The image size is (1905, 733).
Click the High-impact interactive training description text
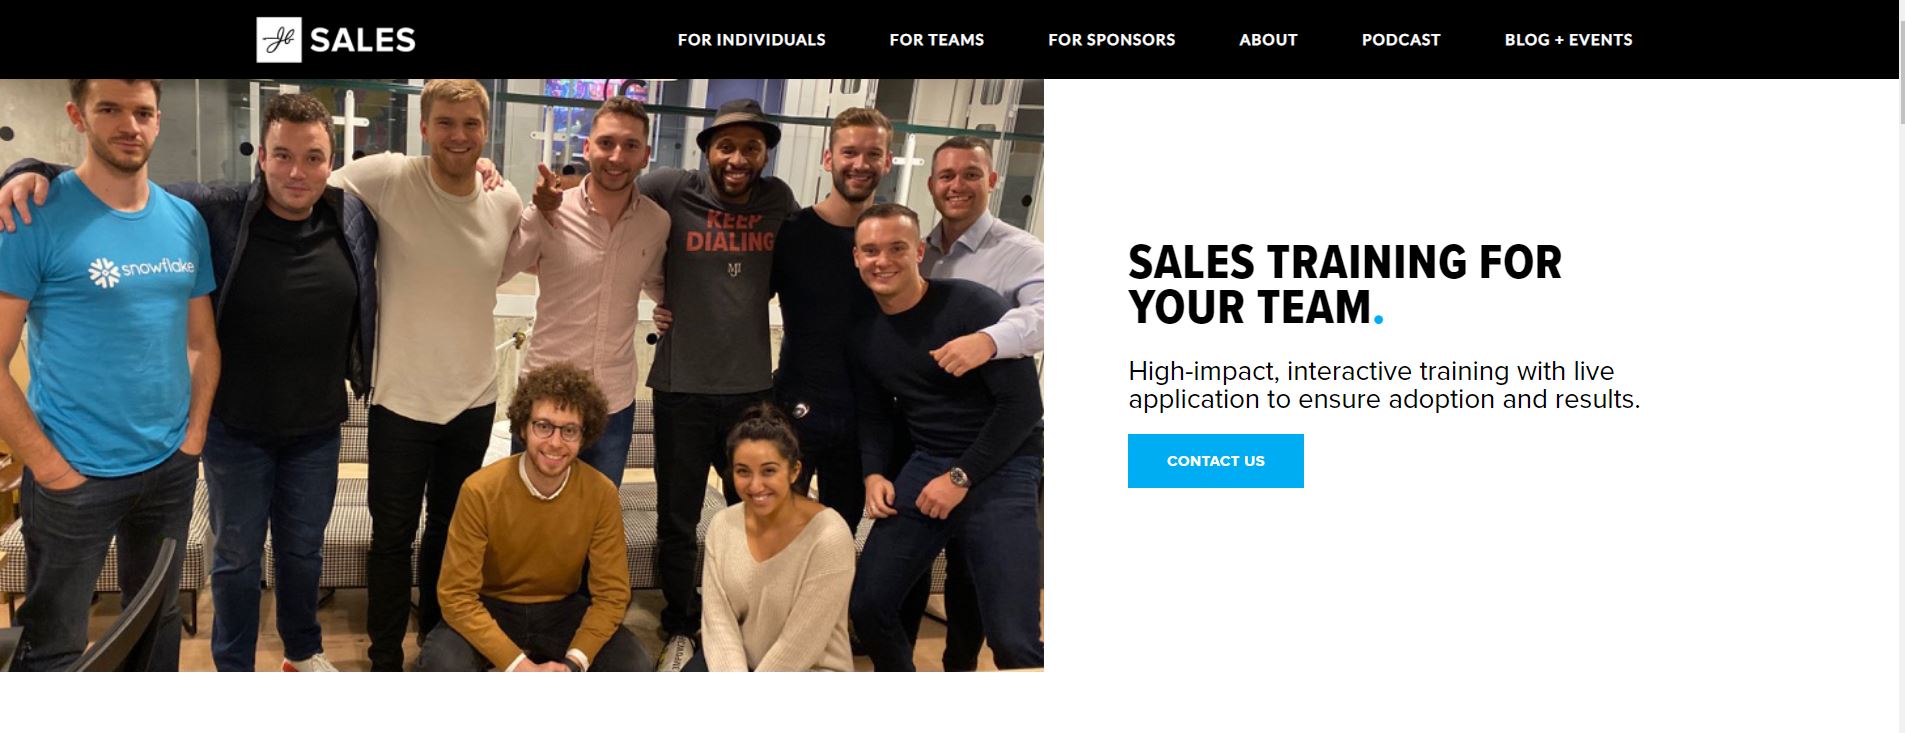pyautogui.click(x=1384, y=385)
